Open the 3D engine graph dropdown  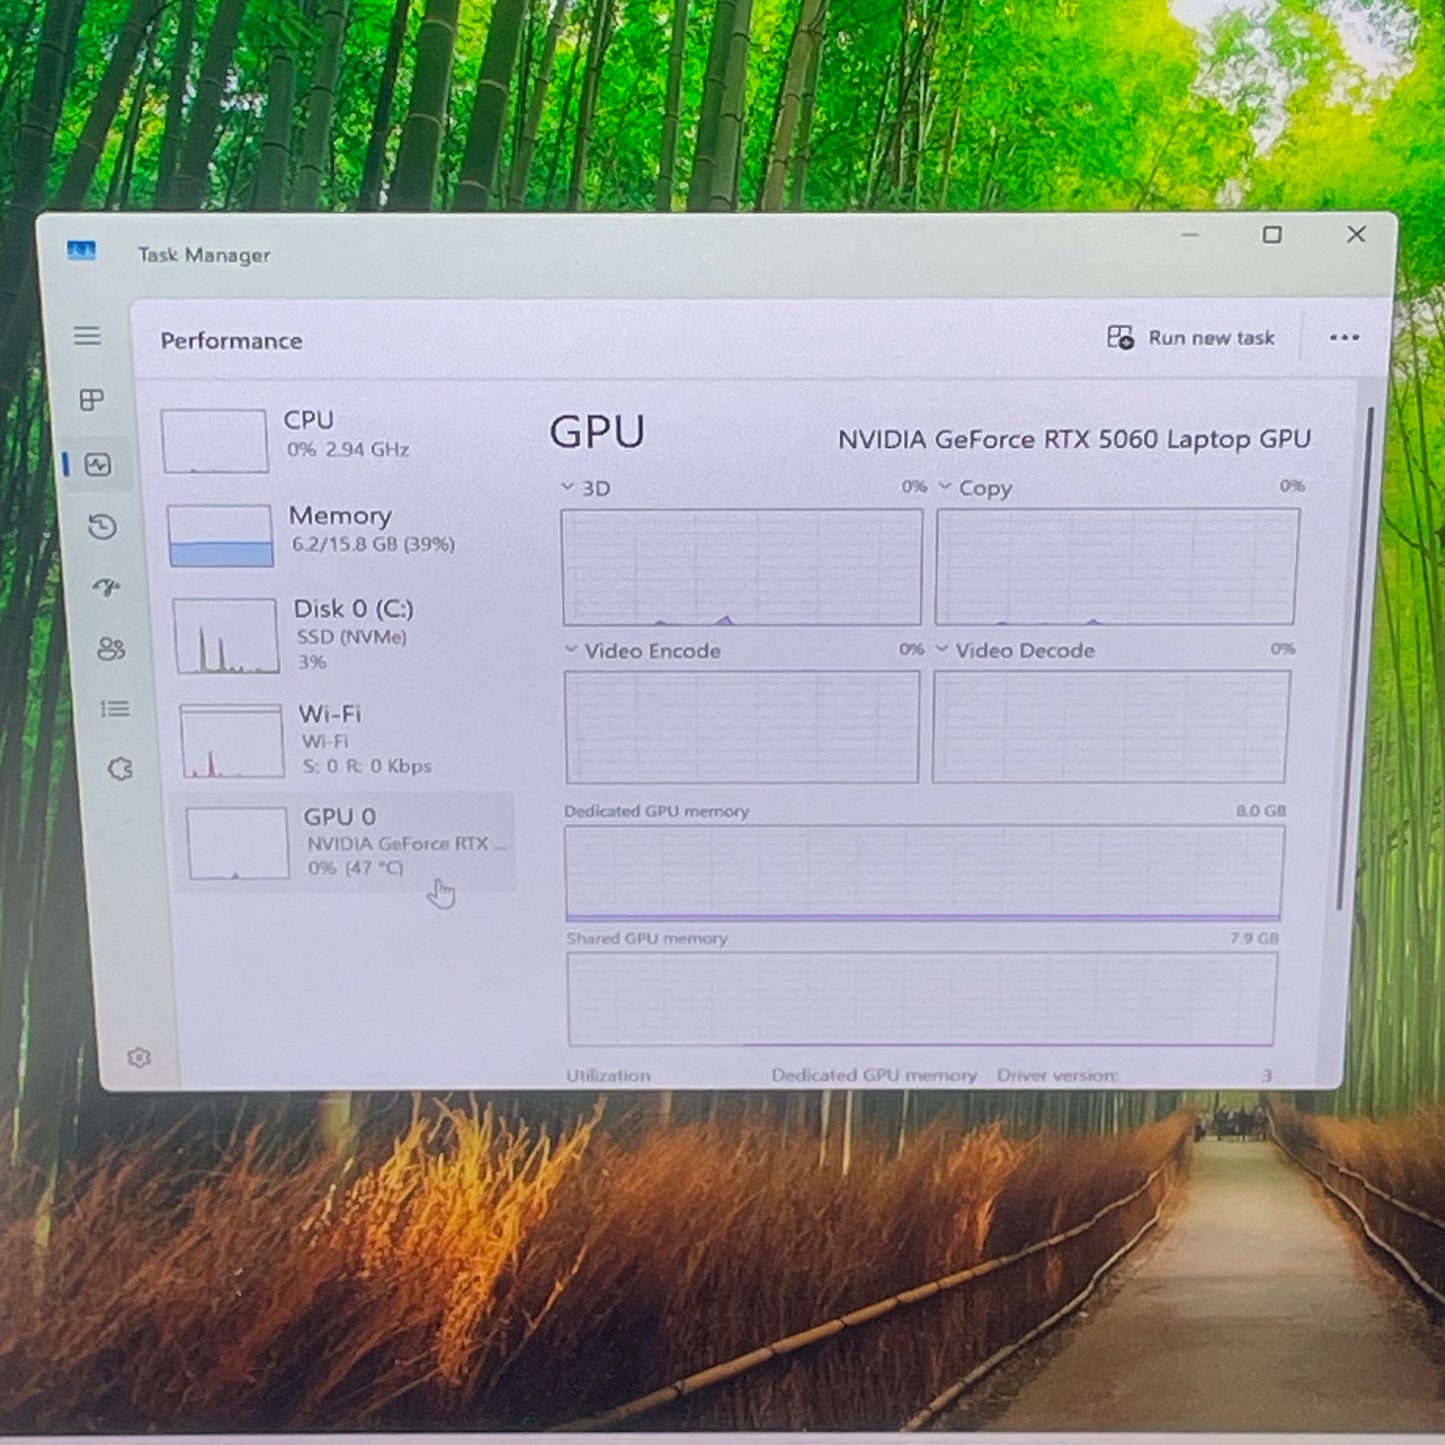567,486
